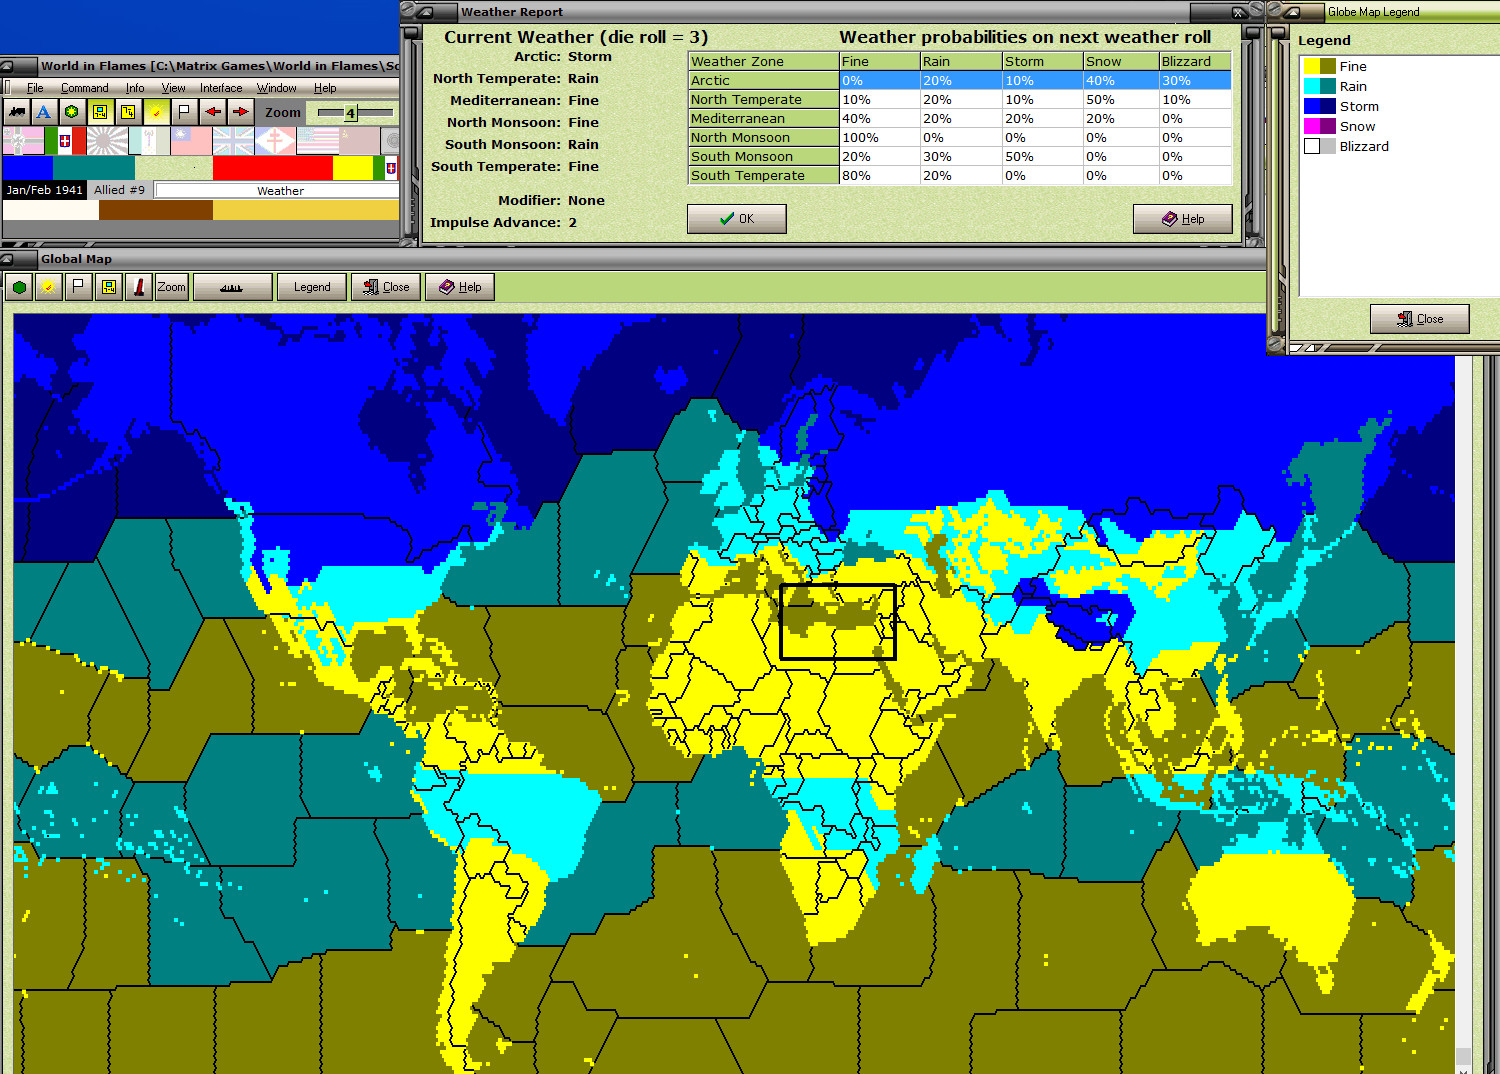The width and height of the screenshot is (1500, 1074).
Task: Toggle the sun weather icon in main toolbar
Action: (156, 112)
